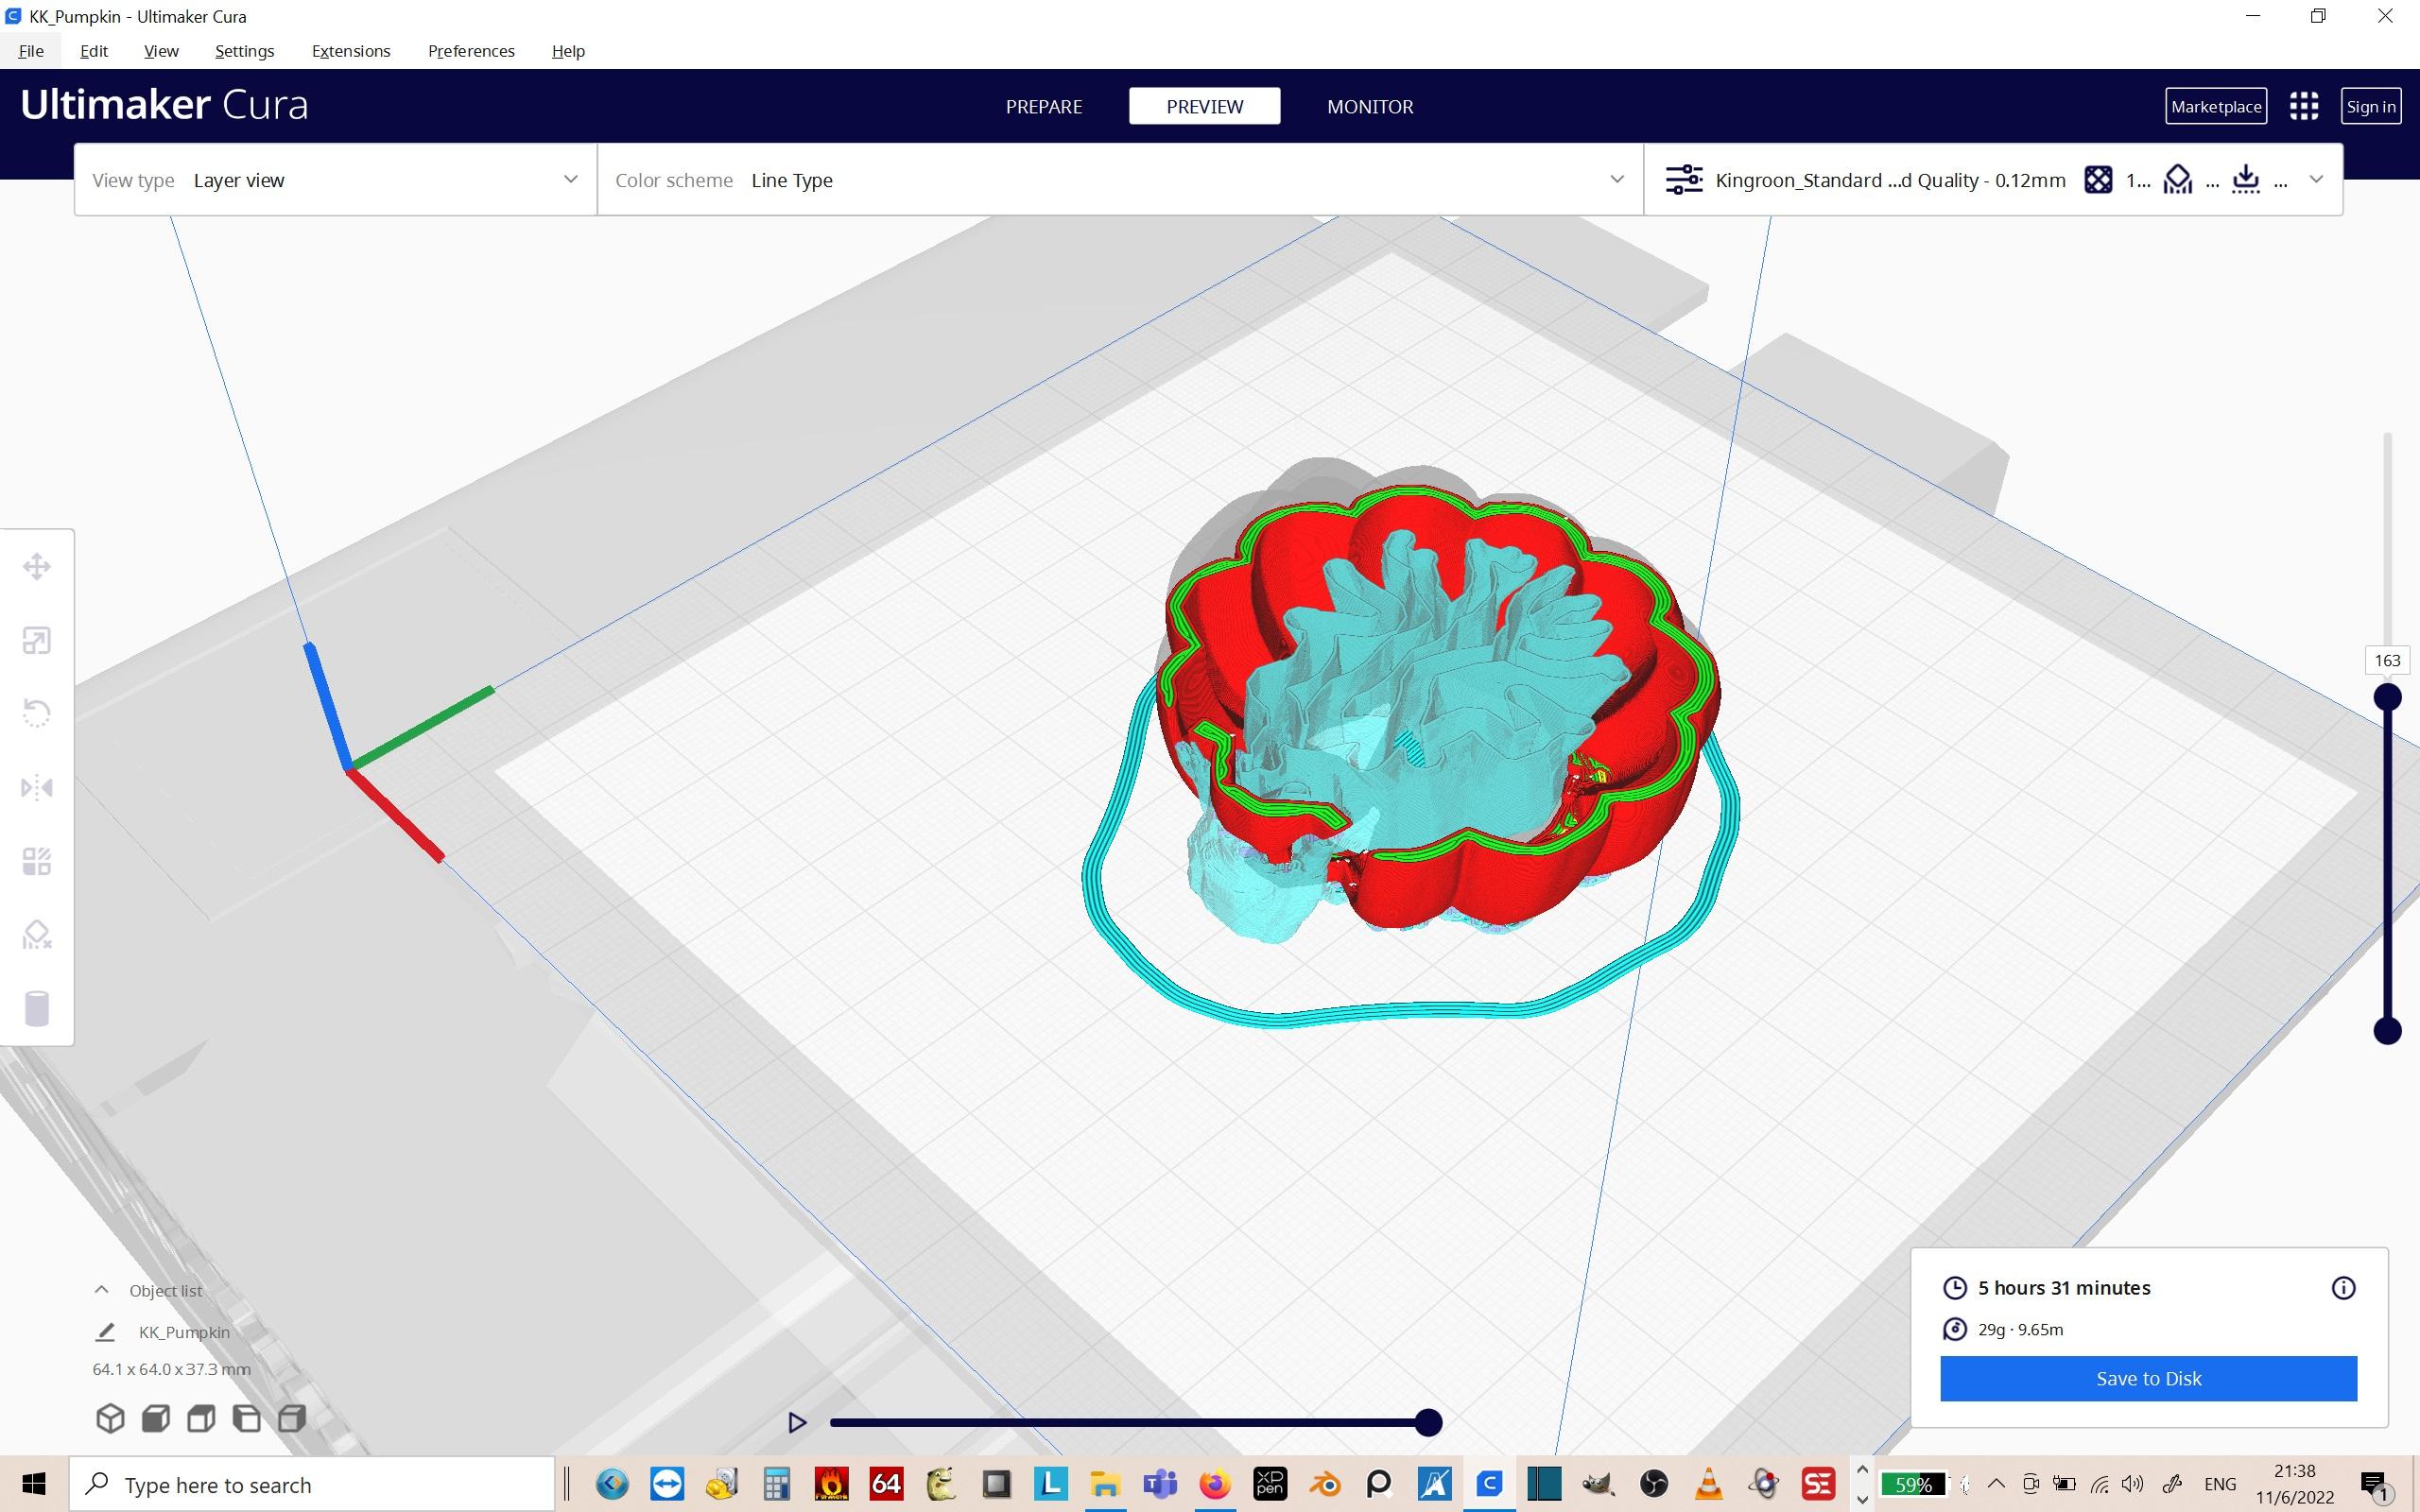2420x1512 pixels.
Task: Click the cylinder custom supports tool
Action: coord(37,1008)
